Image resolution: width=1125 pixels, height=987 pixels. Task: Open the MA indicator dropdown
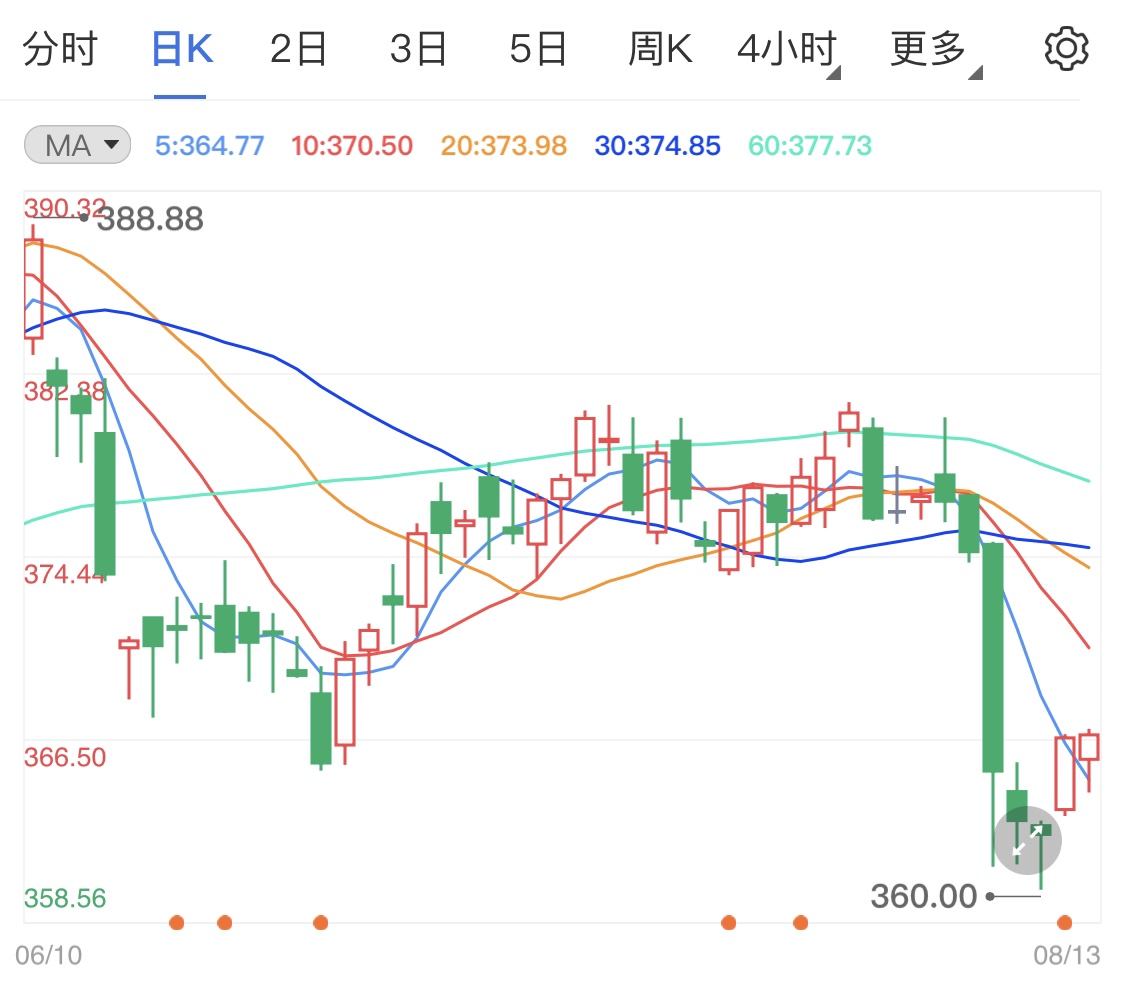click(x=77, y=146)
